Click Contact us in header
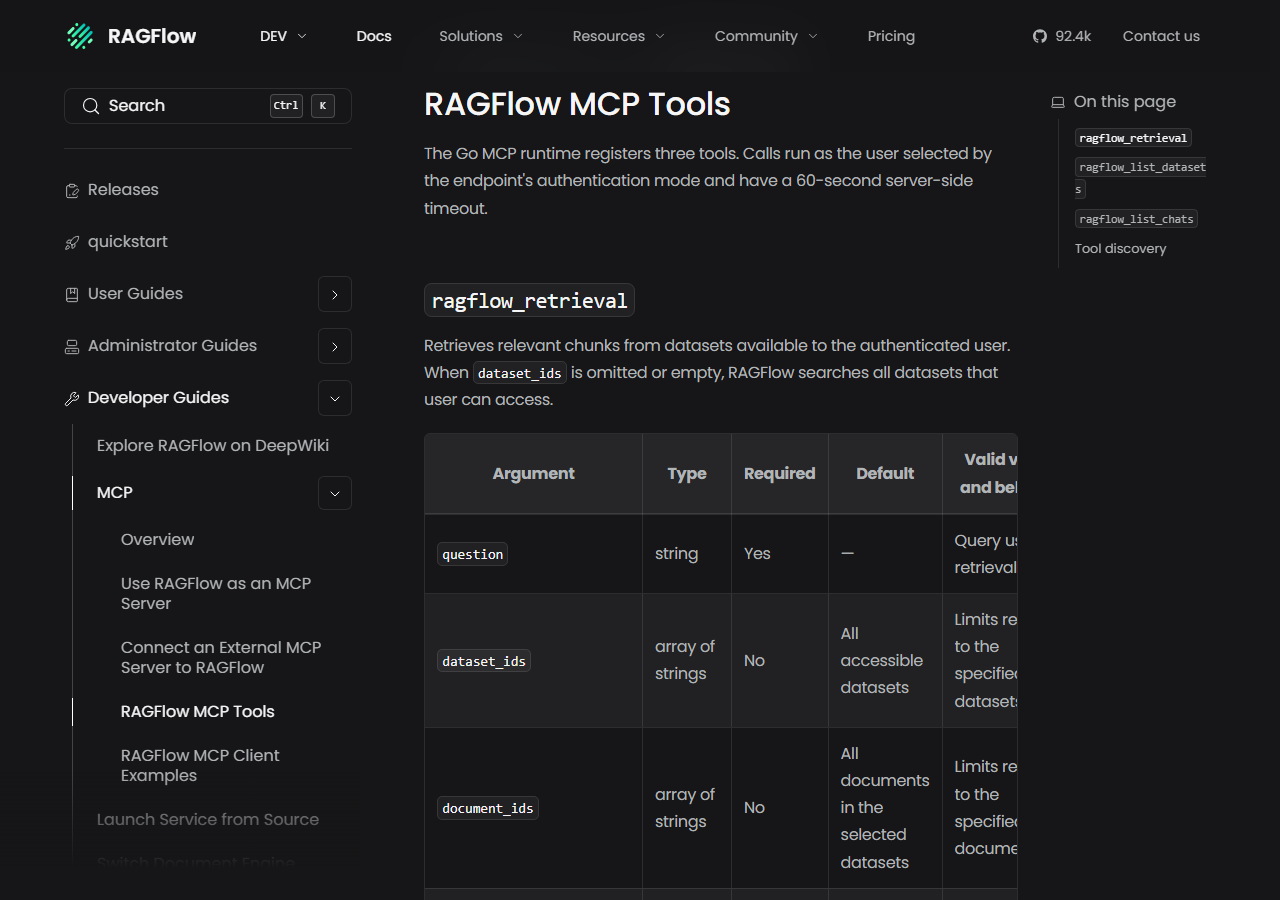The image size is (1280, 900). 1161,36
